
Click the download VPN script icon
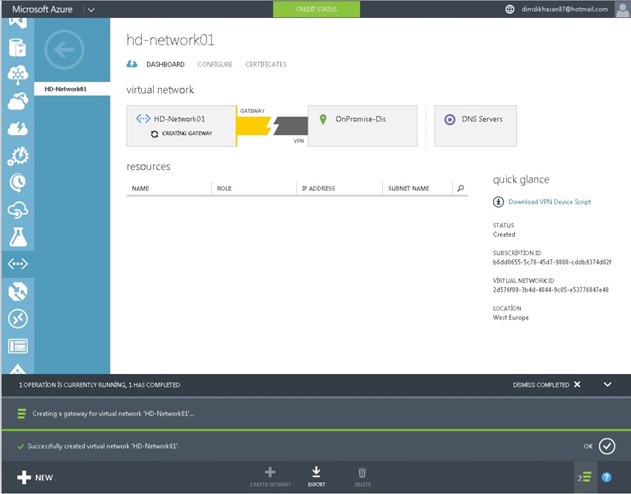pyautogui.click(x=498, y=202)
